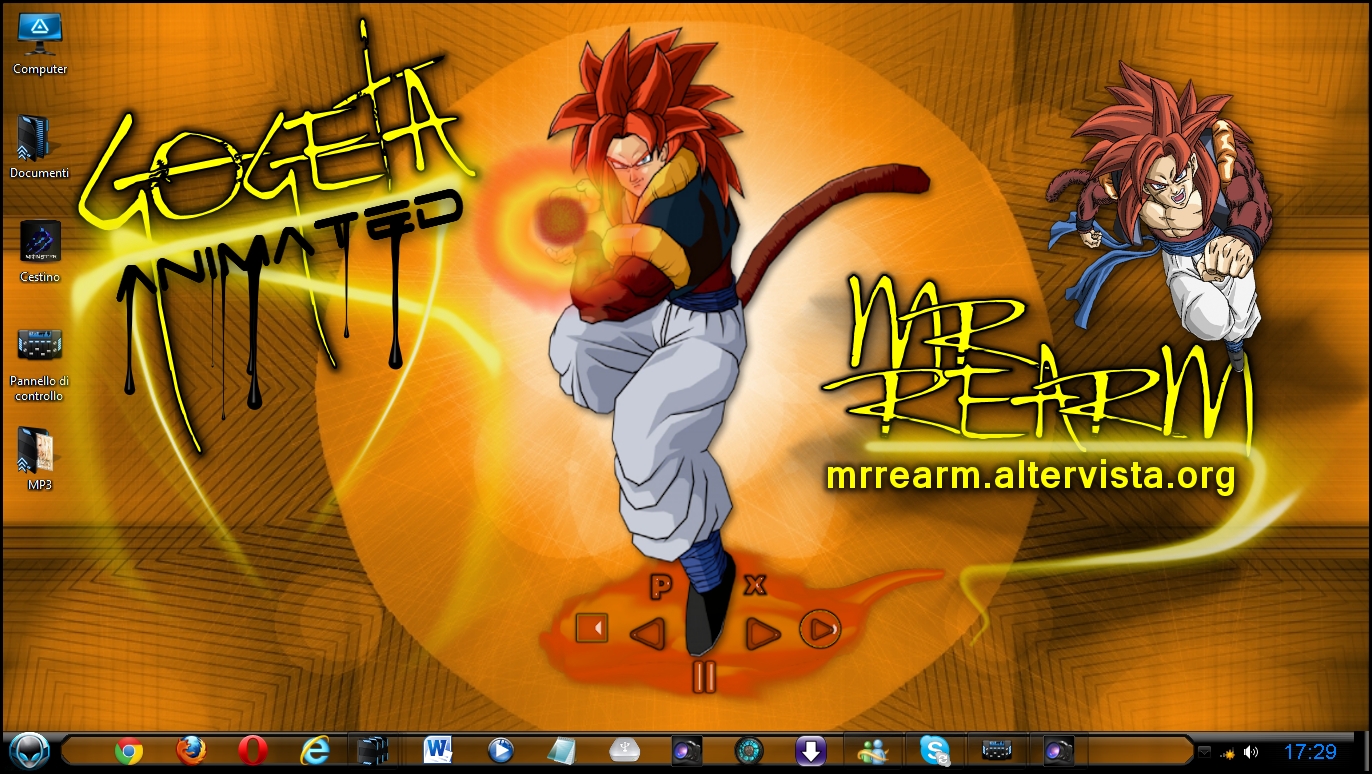1372x774 pixels.
Task: Click the square rewind button on the widget
Action: pos(592,628)
